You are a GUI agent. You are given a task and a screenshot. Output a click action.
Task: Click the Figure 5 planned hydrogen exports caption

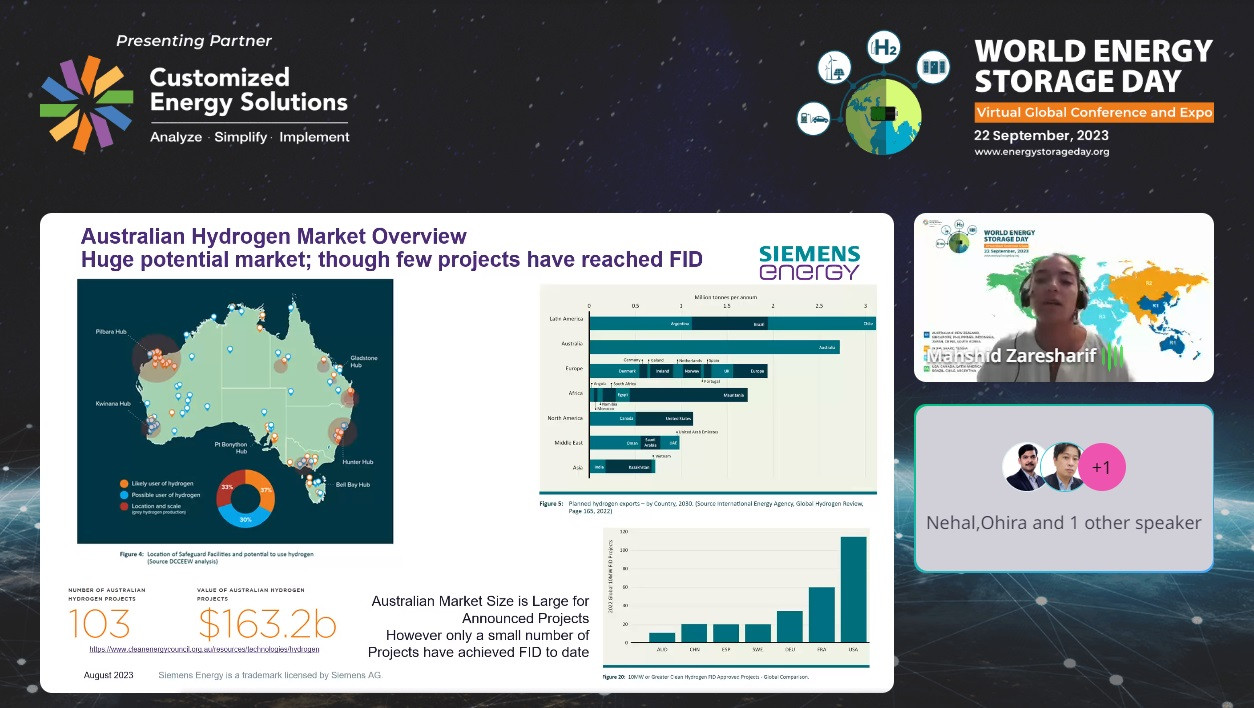(x=704, y=507)
